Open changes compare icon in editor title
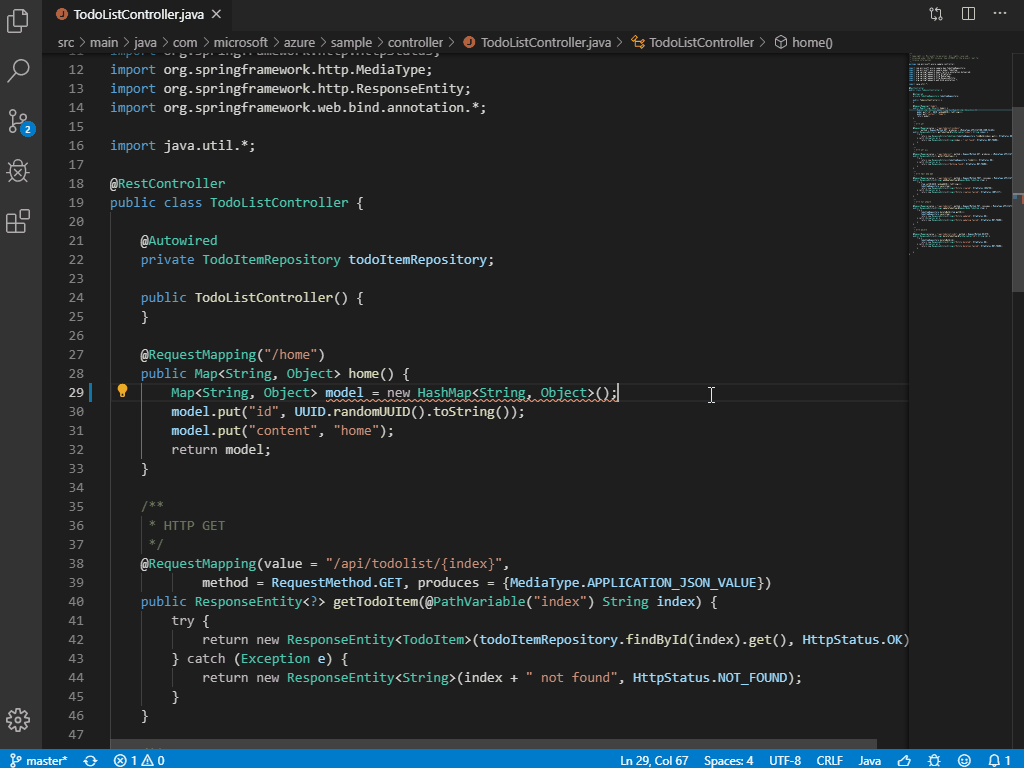This screenshot has width=1024, height=768. [x=935, y=14]
